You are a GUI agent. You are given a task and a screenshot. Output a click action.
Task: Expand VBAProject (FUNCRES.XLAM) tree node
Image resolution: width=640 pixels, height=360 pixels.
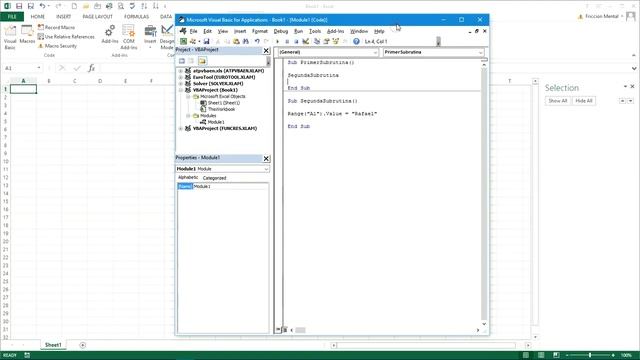(181, 129)
